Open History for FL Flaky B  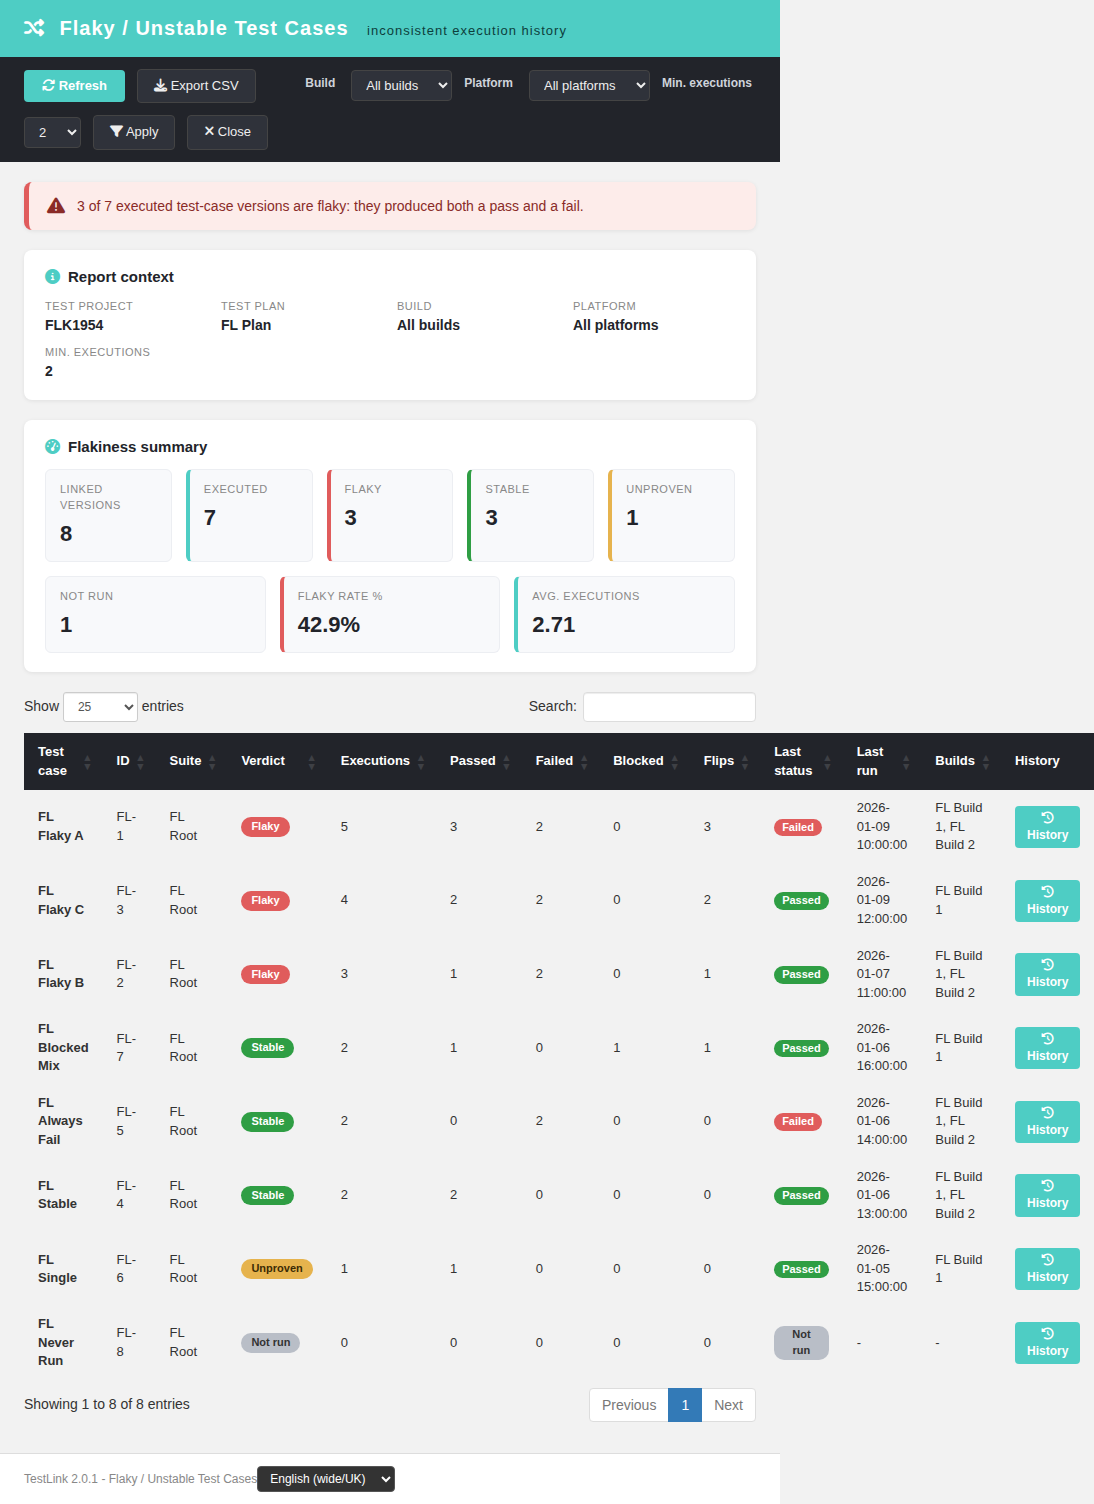click(x=1047, y=974)
